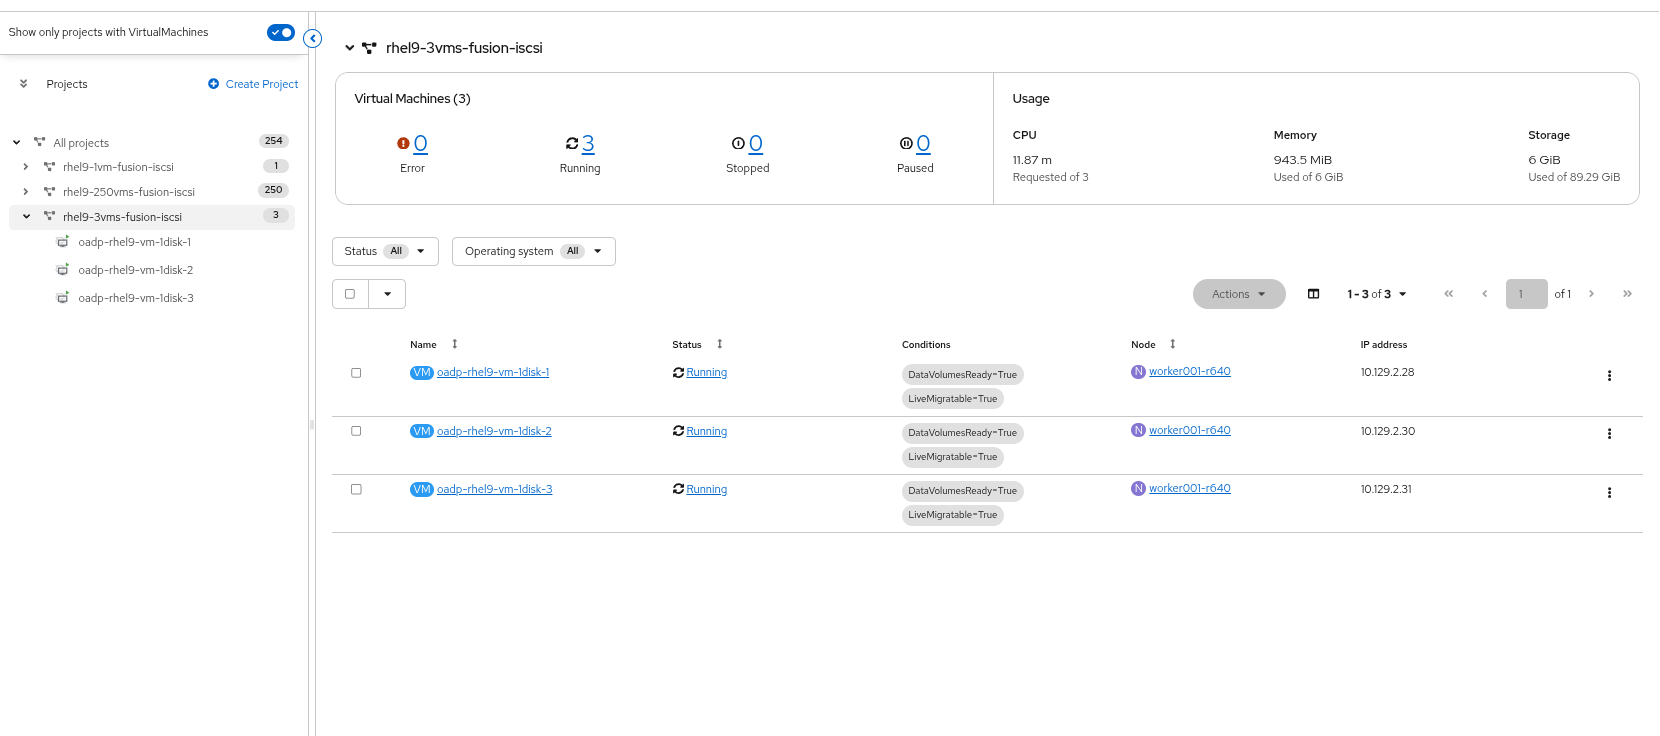
Task: Click the Running count of 3 VMs
Action: [588, 144]
